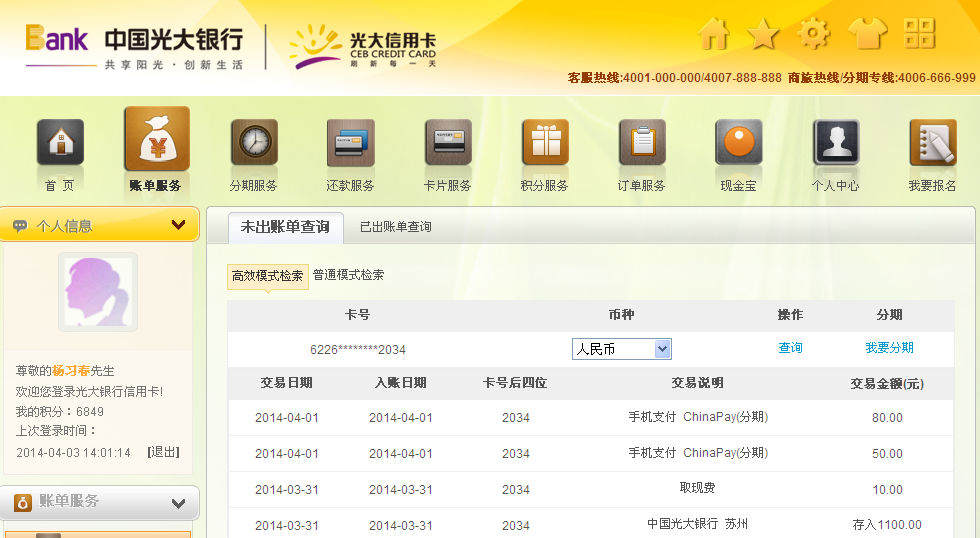Collapse the 个人信息 panel
The width and height of the screenshot is (980, 538).
(179, 225)
